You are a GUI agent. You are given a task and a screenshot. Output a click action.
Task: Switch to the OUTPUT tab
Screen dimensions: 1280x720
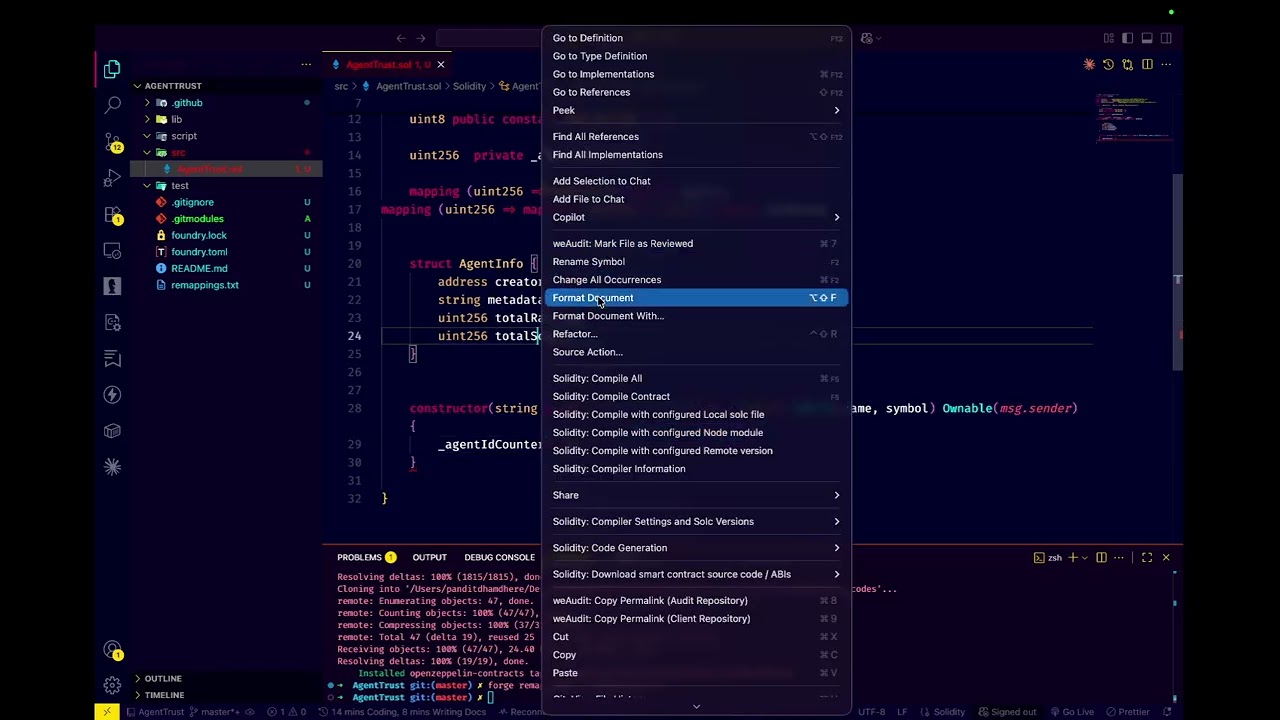click(x=429, y=557)
